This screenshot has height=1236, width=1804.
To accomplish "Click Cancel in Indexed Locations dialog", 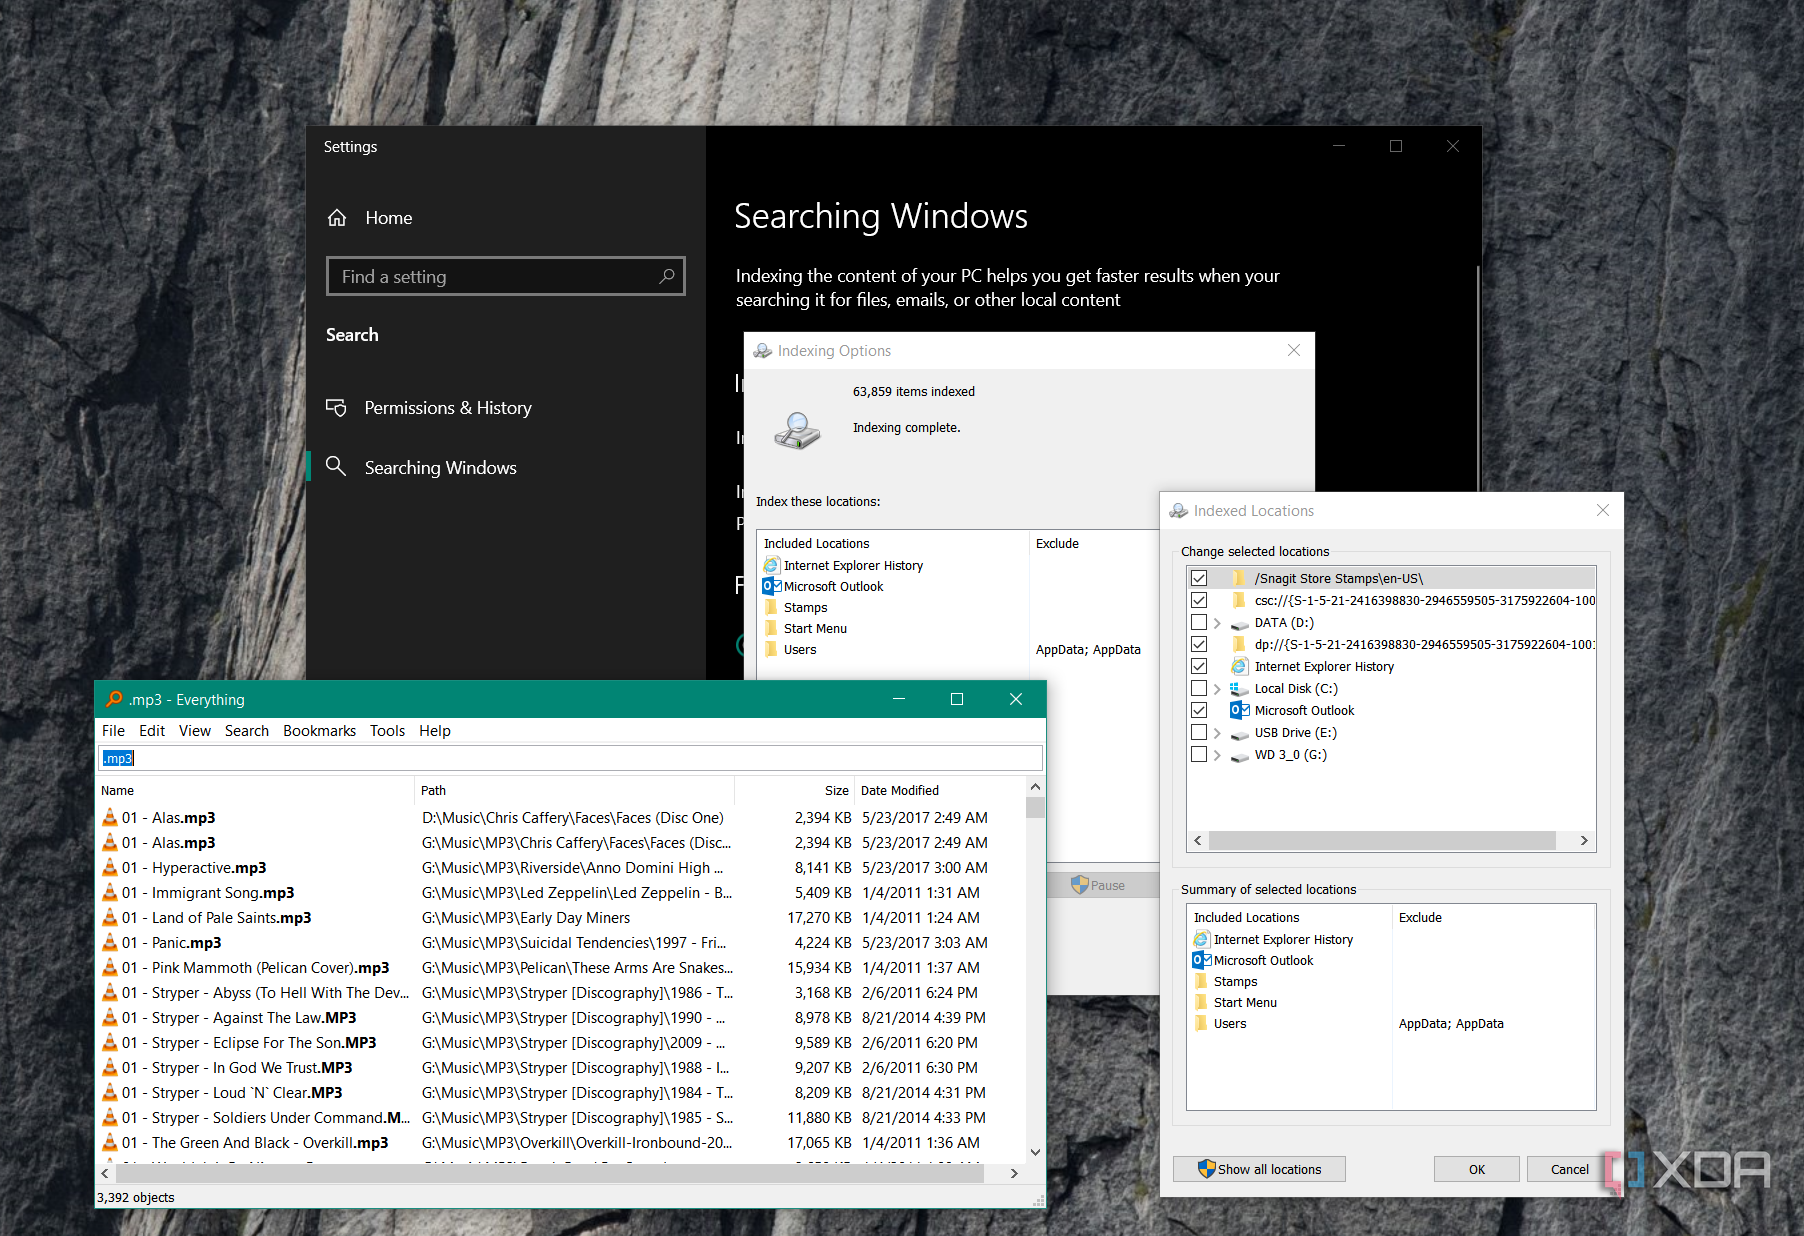I will pos(1569,1169).
